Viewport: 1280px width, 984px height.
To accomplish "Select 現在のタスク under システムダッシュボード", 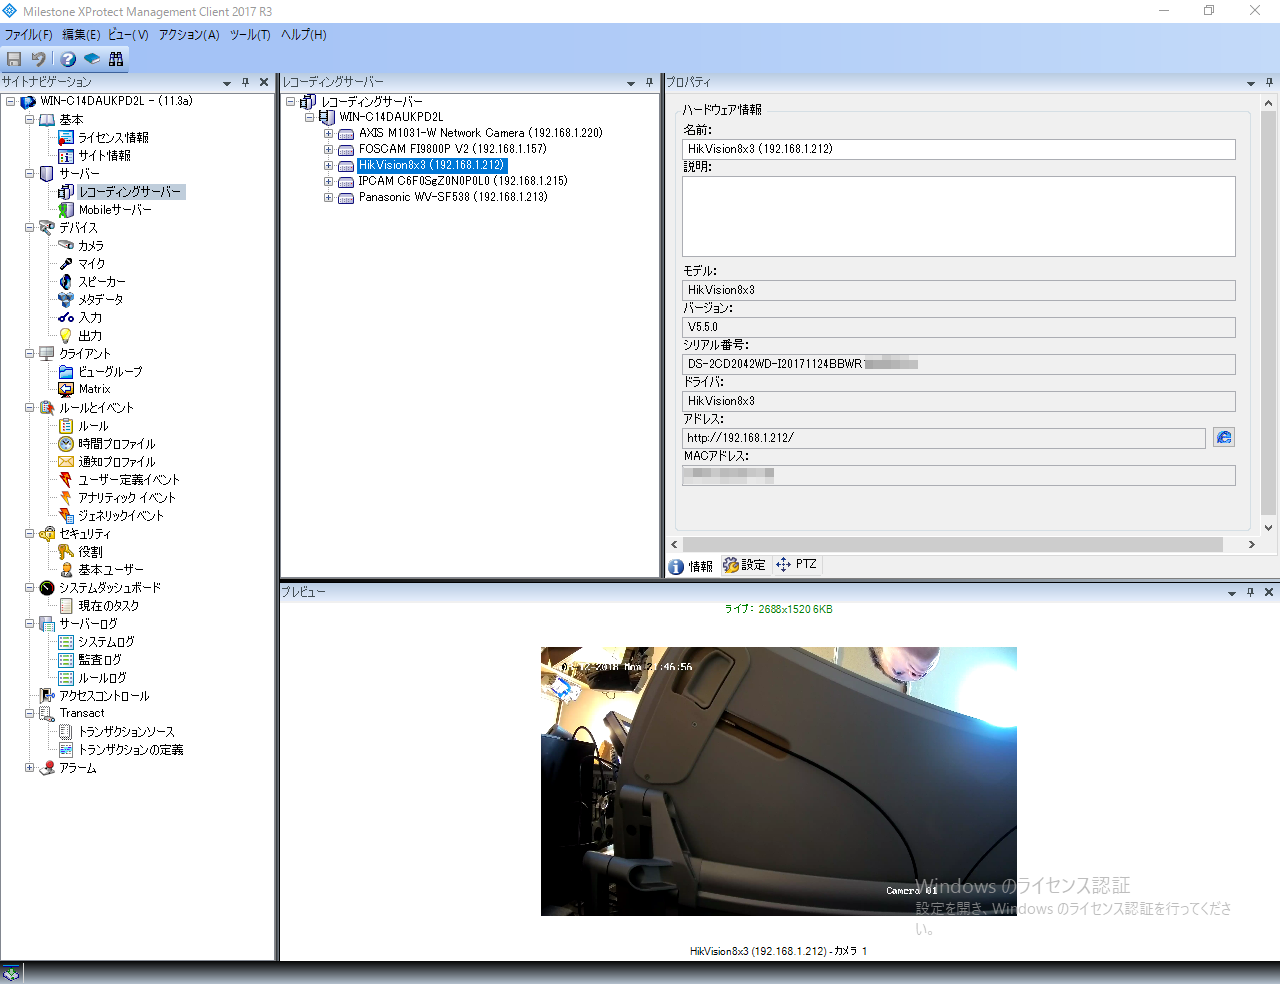I will [109, 605].
